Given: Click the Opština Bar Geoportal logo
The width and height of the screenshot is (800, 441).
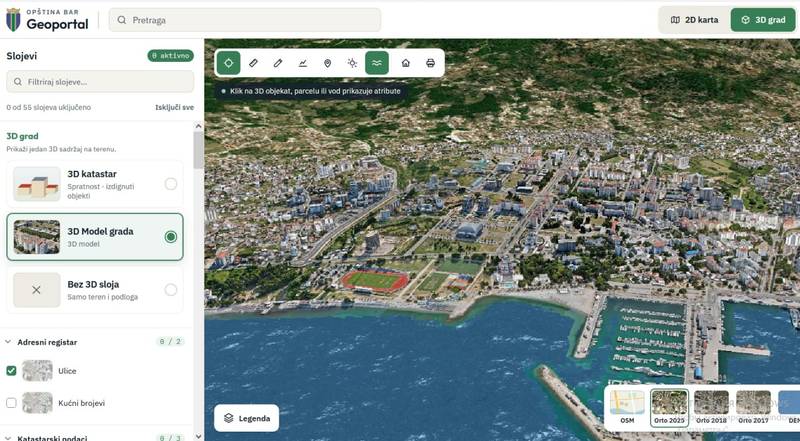Looking at the screenshot, I should click(x=47, y=20).
